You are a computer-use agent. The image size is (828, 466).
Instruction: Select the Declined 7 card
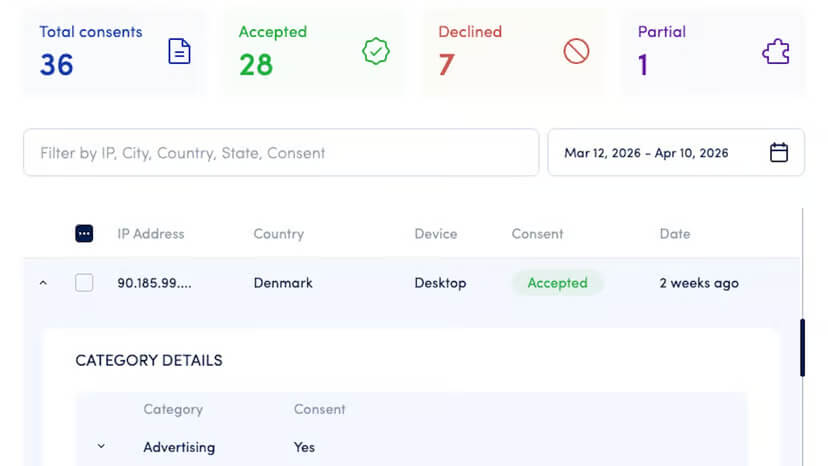[514, 53]
